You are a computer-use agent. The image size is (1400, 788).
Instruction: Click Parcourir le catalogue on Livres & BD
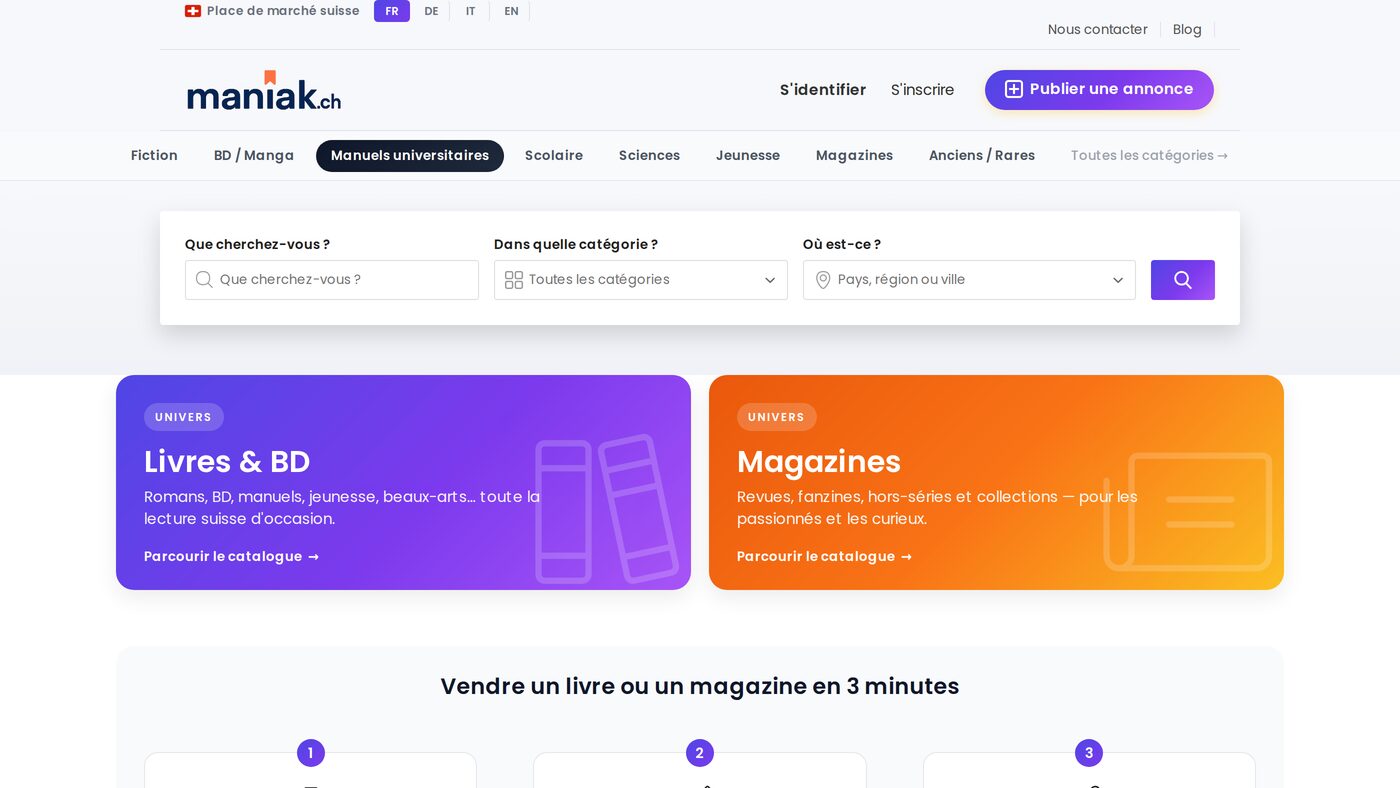(231, 557)
